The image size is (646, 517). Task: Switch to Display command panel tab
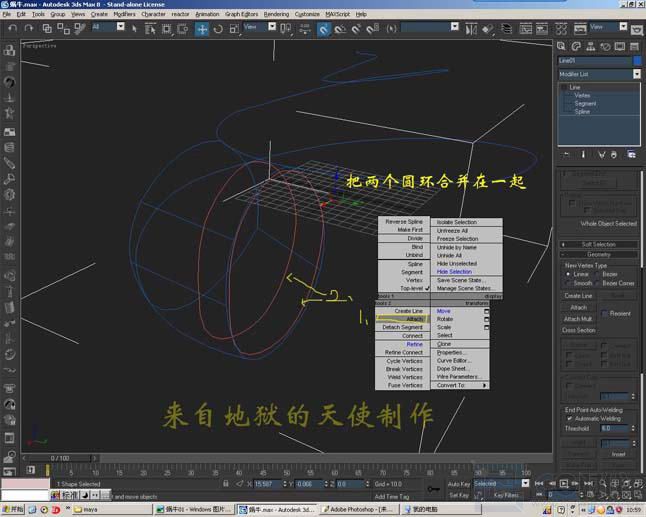620,46
